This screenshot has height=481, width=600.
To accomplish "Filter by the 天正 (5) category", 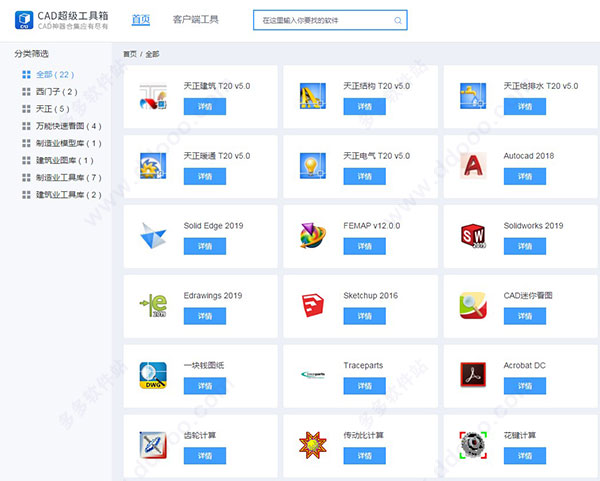I will pos(46,109).
